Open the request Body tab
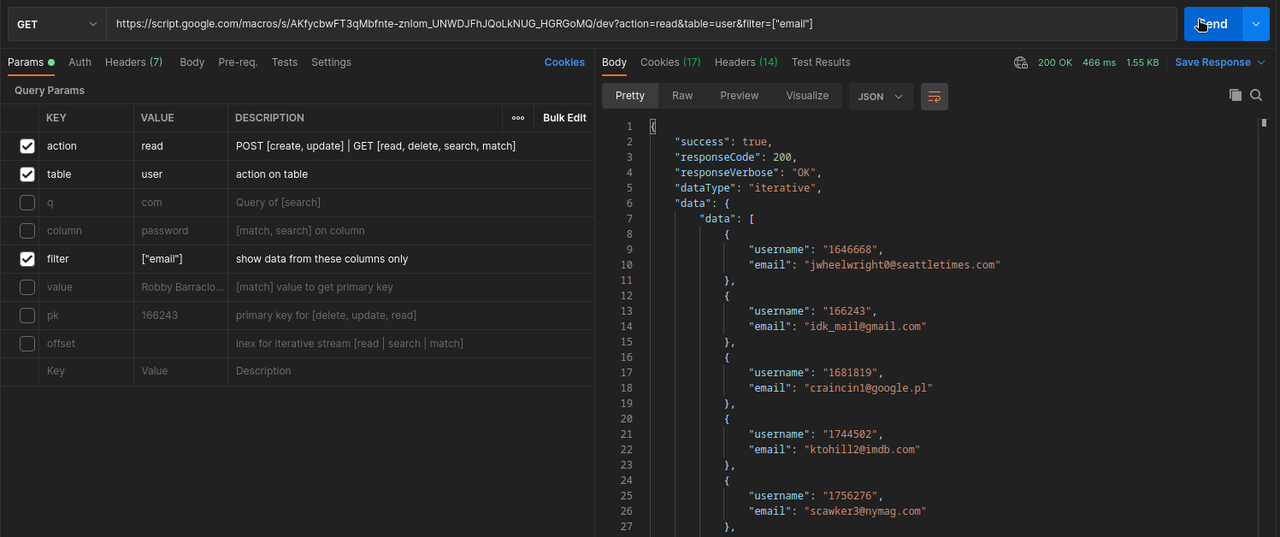The image size is (1280, 537). point(192,62)
